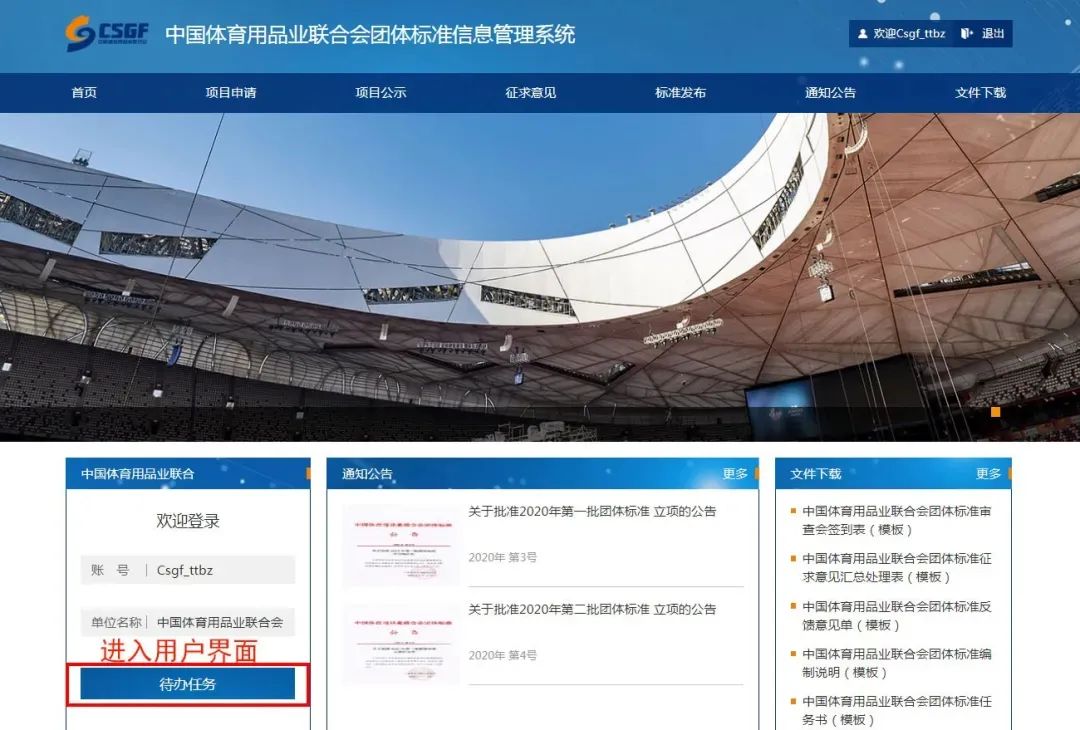This screenshot has width=1080, height=730.
Task: Download 团体标准征求意见汇总处理表（模板）
Action: click(x=897, y=568)
